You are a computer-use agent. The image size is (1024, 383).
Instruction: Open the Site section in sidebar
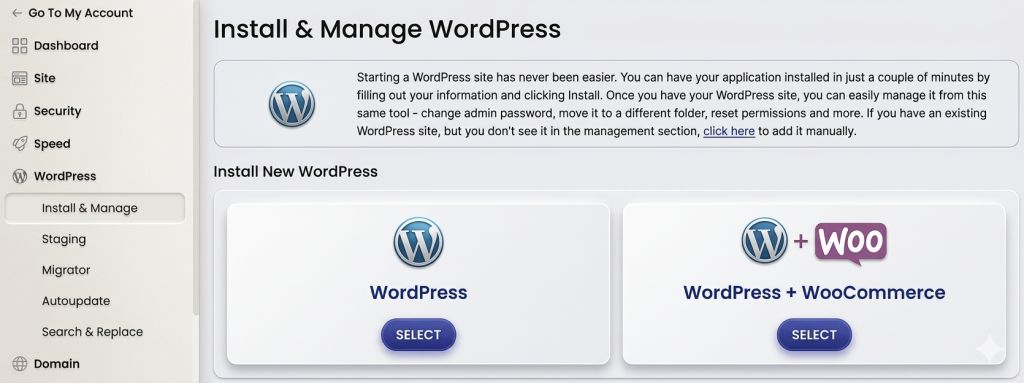tap(44, 78)
